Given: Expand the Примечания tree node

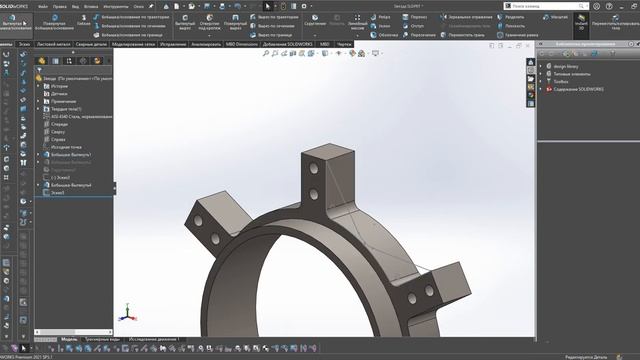Looking at the screenshot, I should point(39,102).
